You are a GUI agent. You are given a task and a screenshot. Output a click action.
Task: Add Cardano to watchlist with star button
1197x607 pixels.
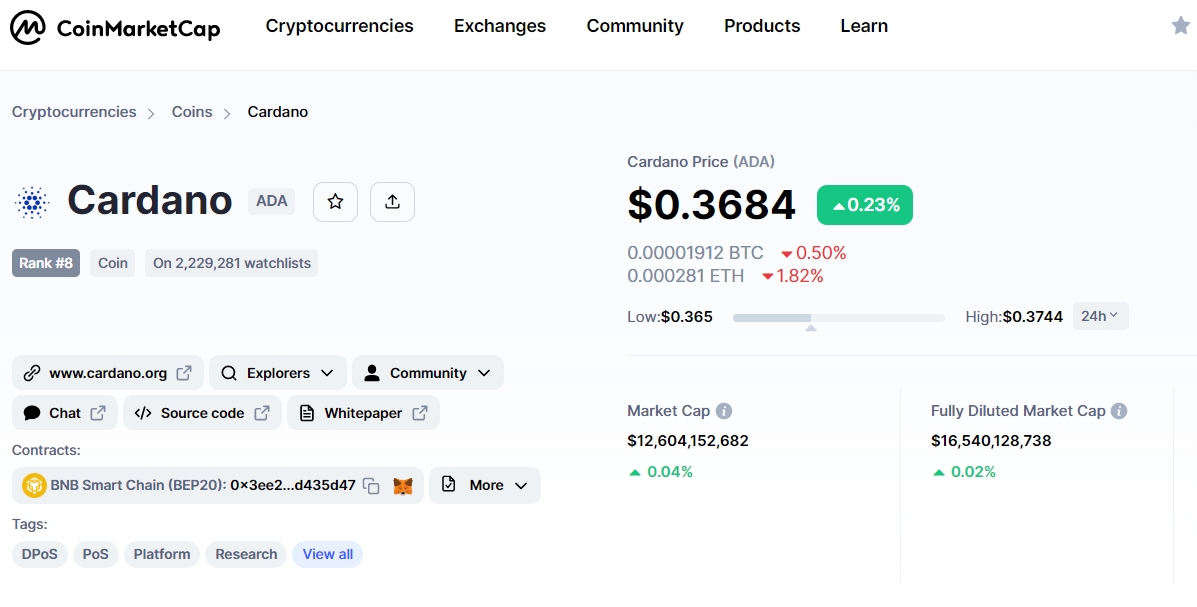[335, 202]
